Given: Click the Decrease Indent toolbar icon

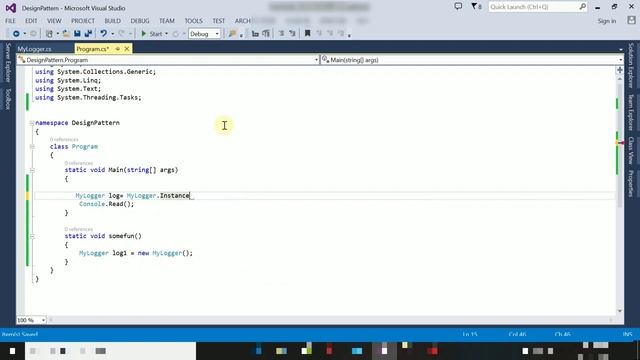Looking at the screenshot, I should point(281,34).
